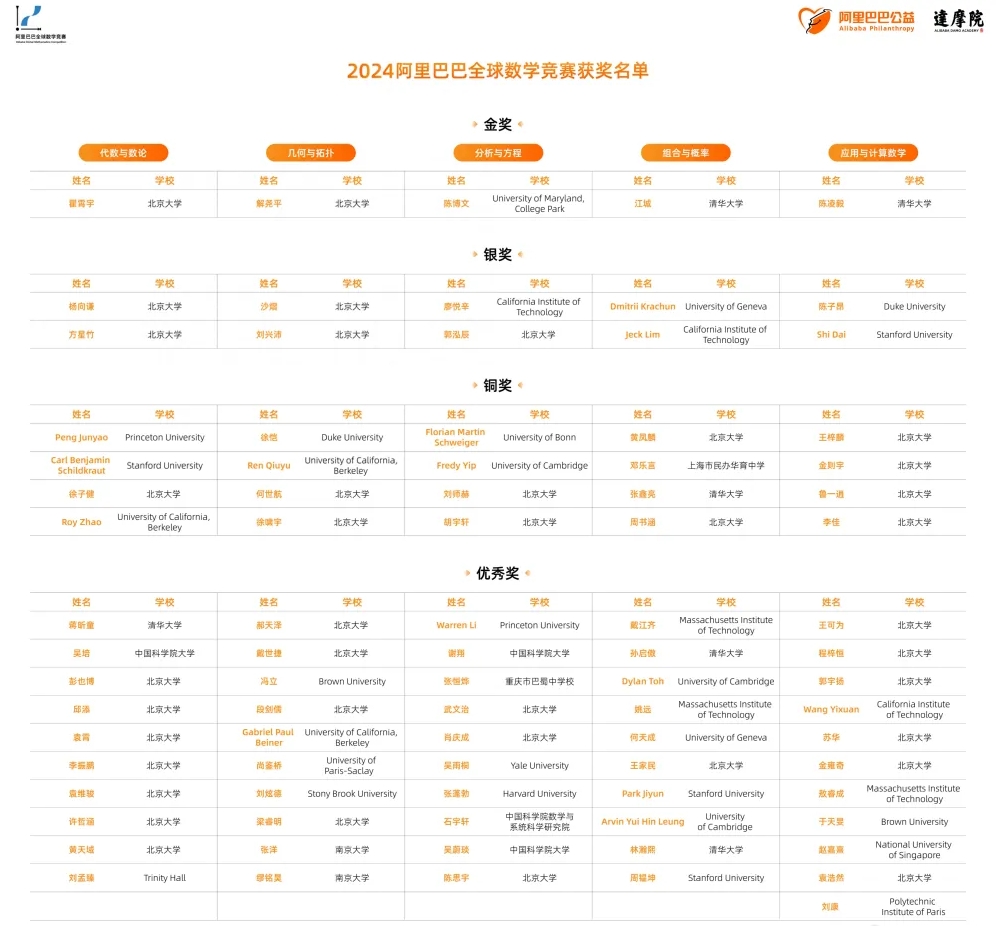
Task: Select the 分析与方程 track
Action: [x=497, y=153]
